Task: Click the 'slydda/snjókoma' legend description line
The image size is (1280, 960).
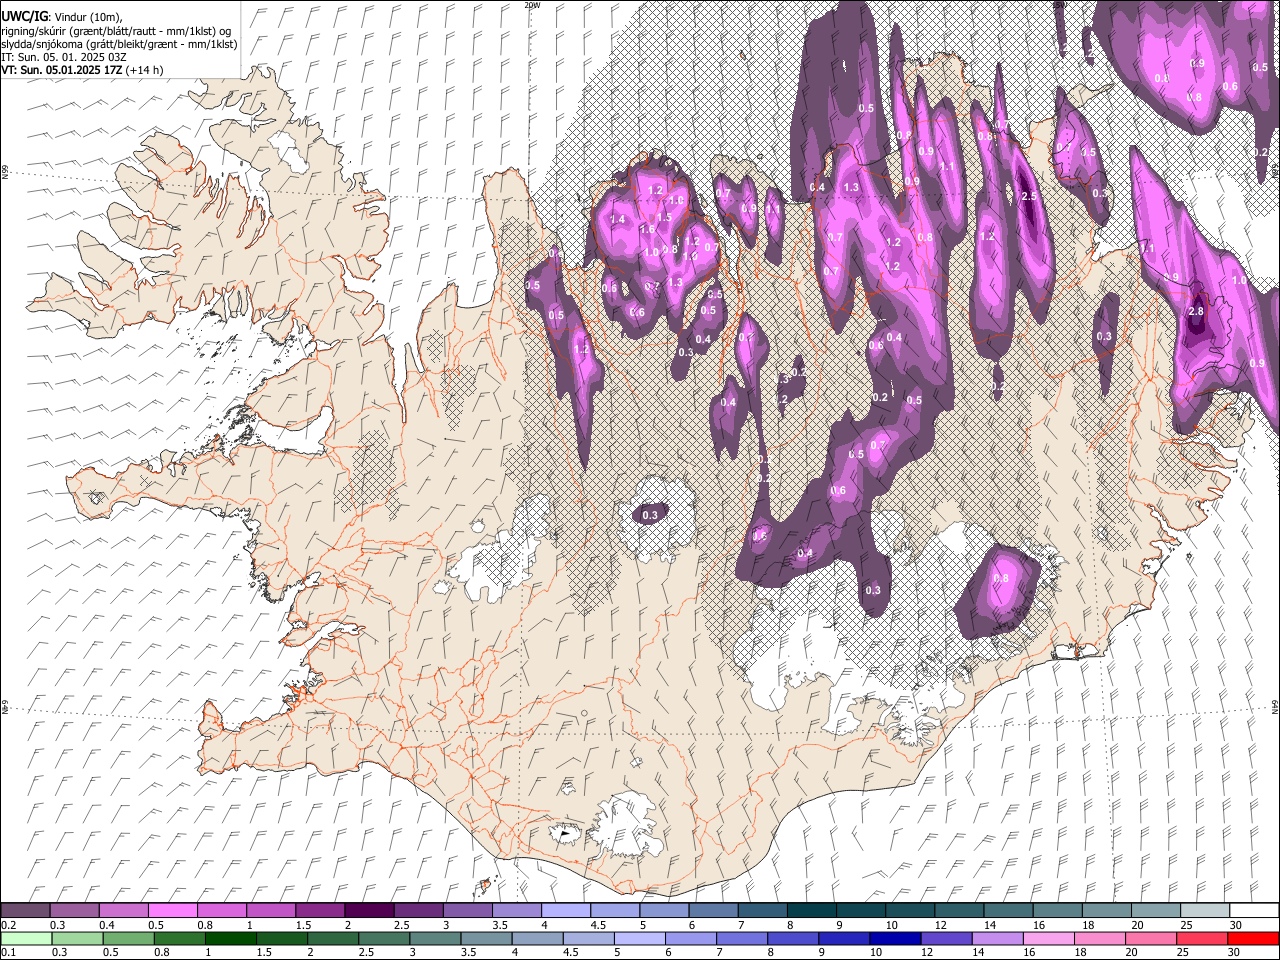Action: pos(119,44)
